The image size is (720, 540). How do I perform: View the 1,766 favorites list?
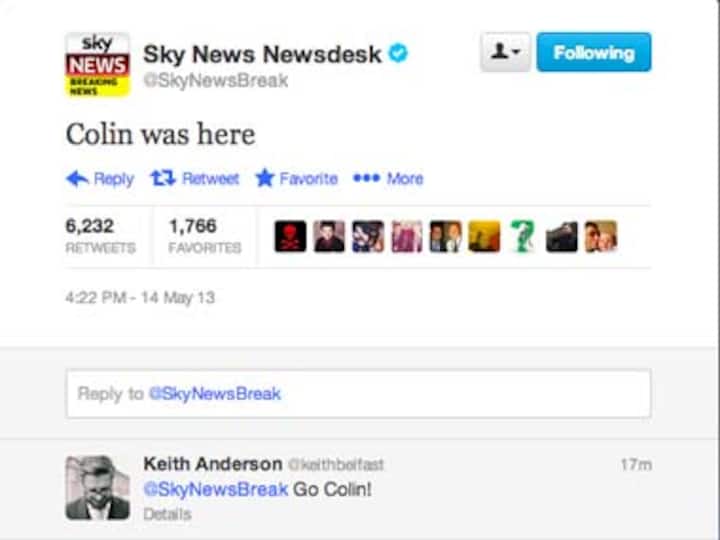pyautogui.click(x=205, y=236)
